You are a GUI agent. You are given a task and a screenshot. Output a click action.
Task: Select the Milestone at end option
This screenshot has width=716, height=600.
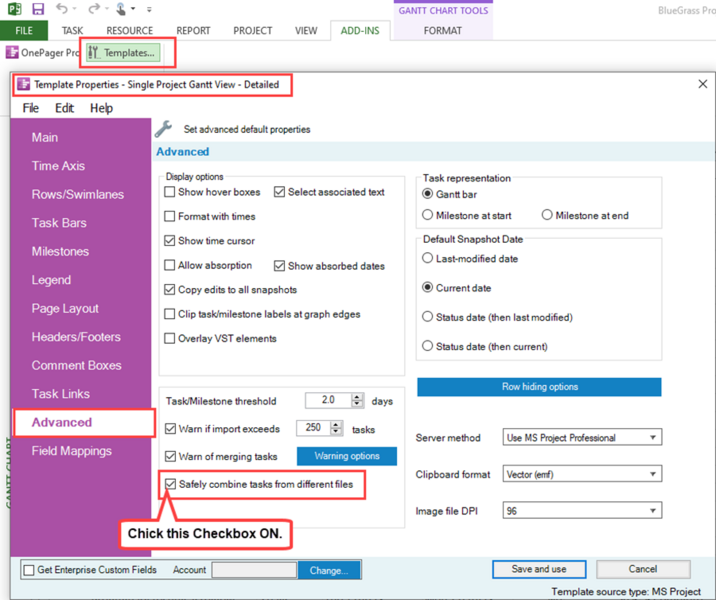click(547, 215)
